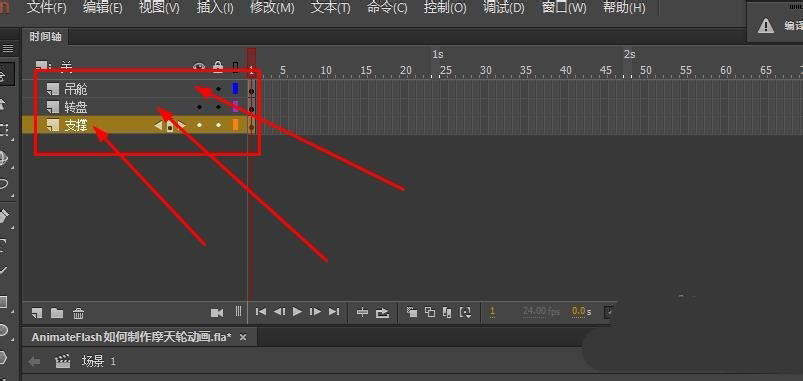Open the timeline panel options menu icon

click(8, 49)
